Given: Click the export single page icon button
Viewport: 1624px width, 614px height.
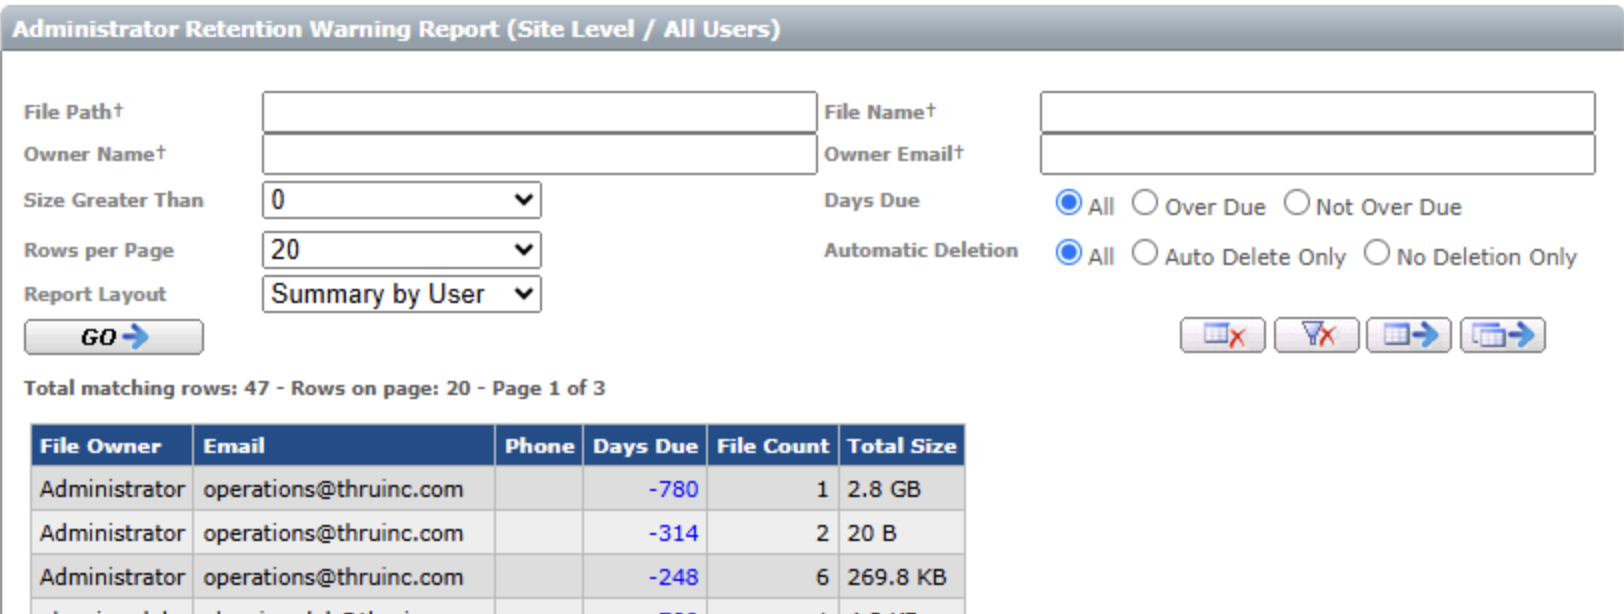Looking at the screenshot, I should tap(1409, 335).
